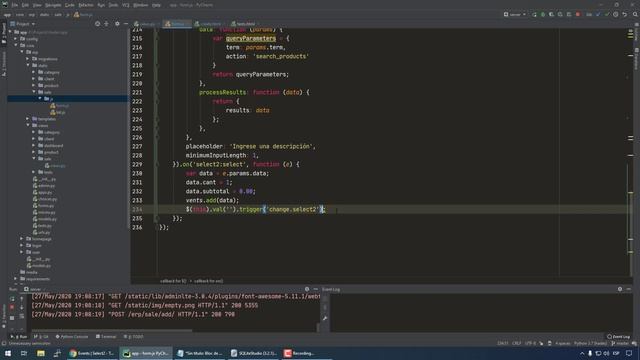640x360 pixels.
Task: Open the Run menu
Action: (101, 5)
